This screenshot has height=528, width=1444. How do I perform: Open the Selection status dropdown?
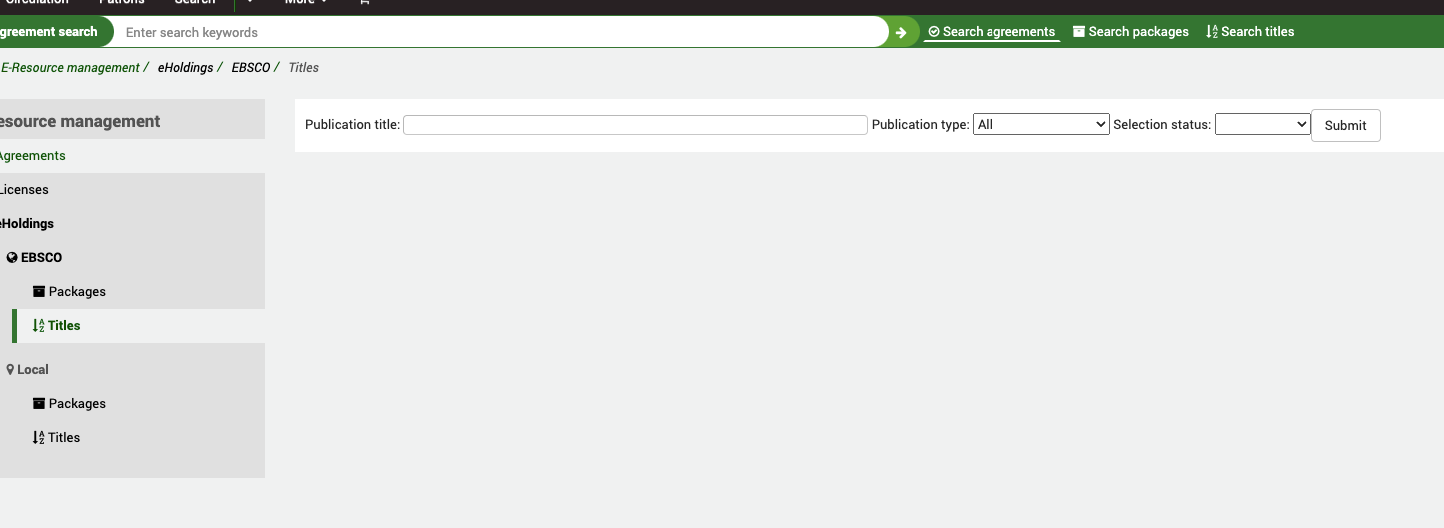(x=1261, y=125)
